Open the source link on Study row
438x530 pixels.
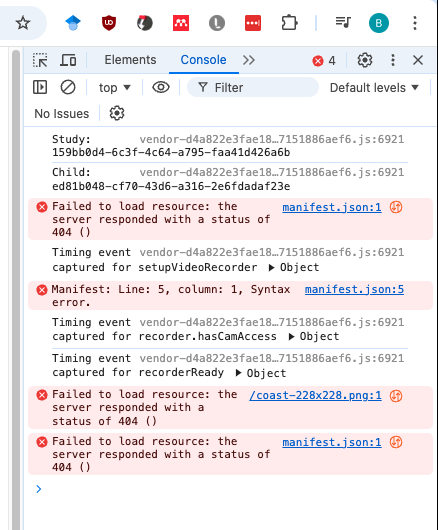[x=272, y=139]
